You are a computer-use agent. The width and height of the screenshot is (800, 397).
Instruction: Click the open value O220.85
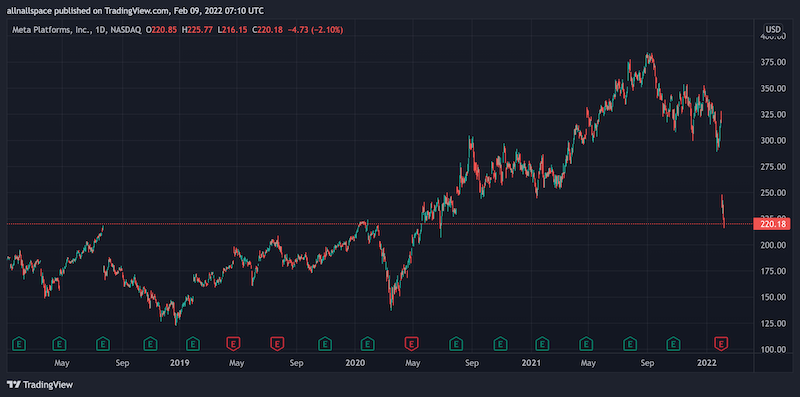[x=162, y=30]
